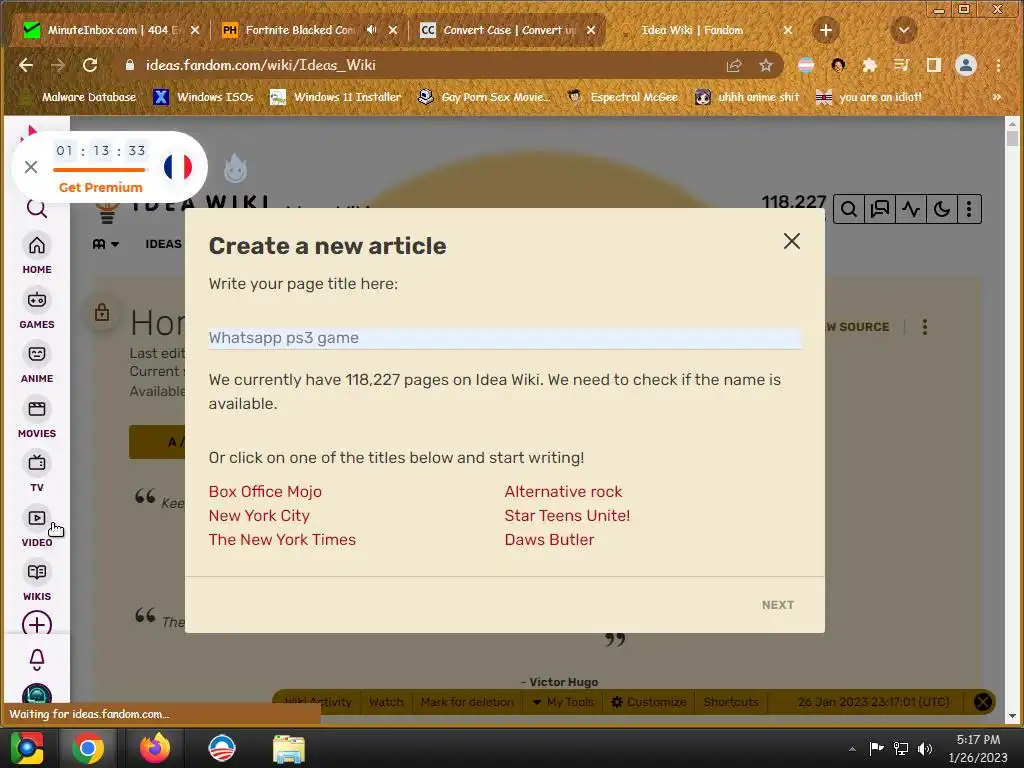Open the tab search dropdown

[x=904, y=30]
